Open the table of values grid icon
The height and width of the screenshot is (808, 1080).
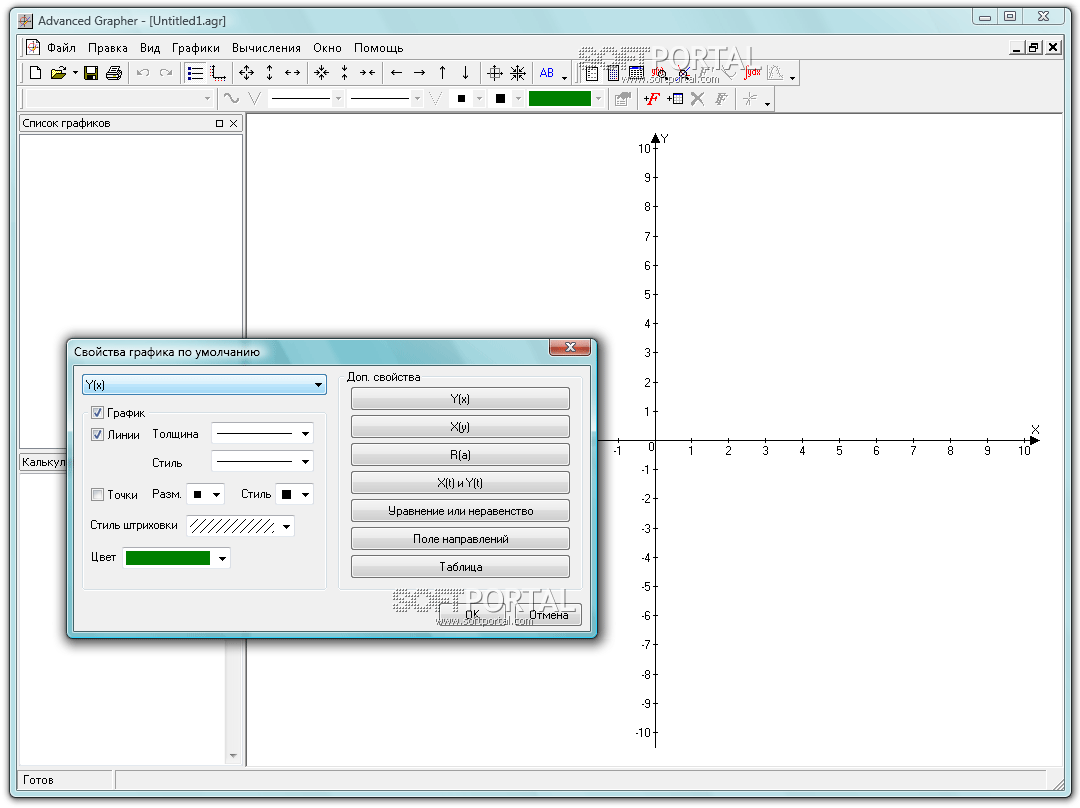pos(636,72)
